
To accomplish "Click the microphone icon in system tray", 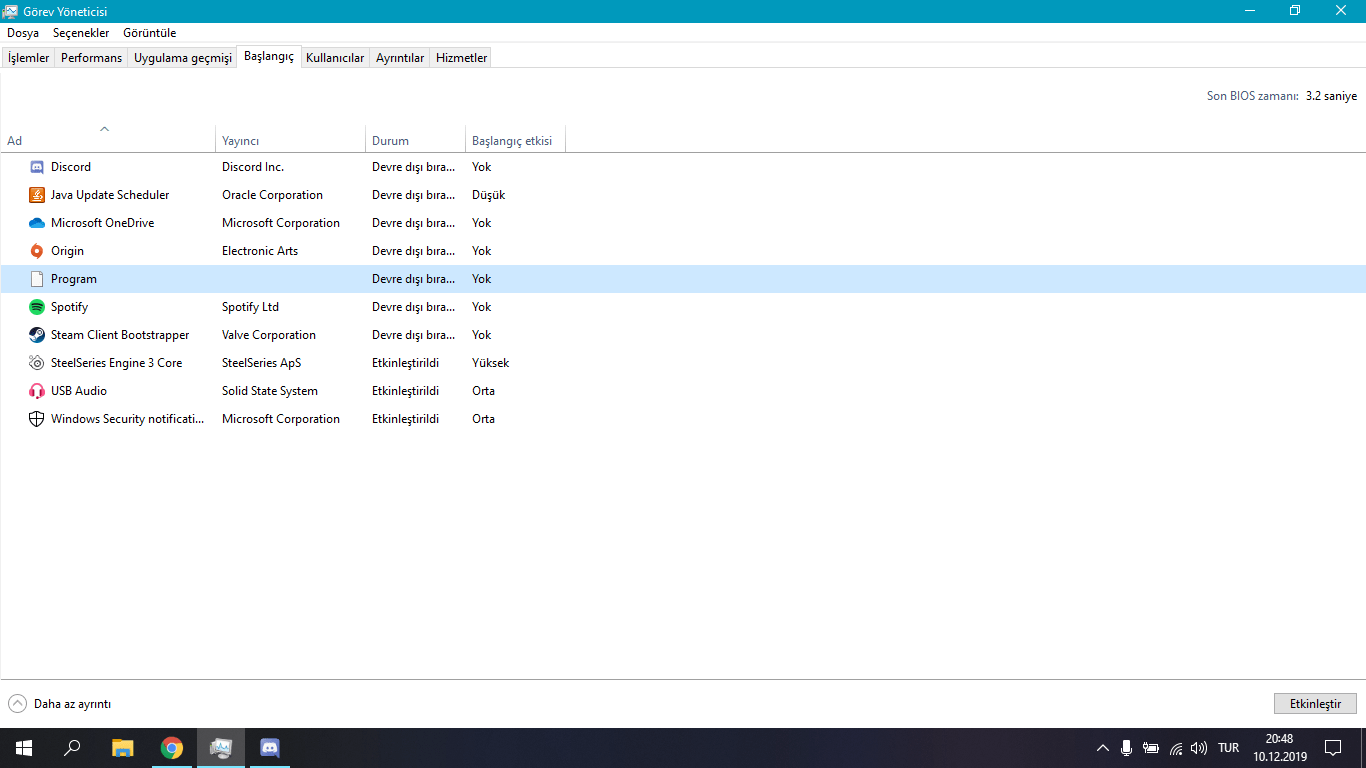I will pos(1126,748).
